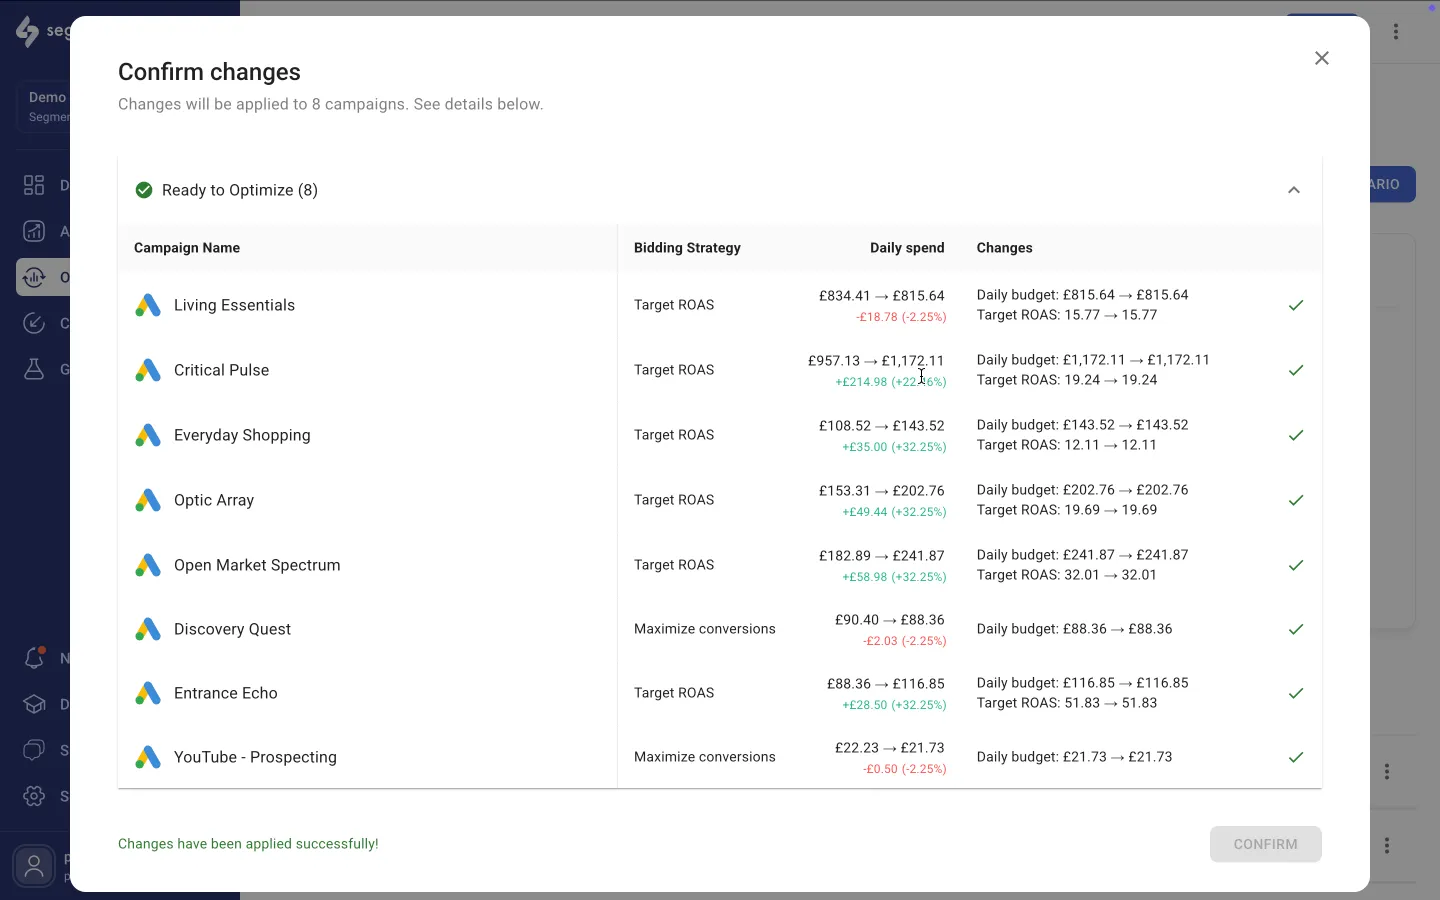Collapse the Ready to Optimize section chevron
This screenshot has height=900, width=1440.
coord(1294,190)
